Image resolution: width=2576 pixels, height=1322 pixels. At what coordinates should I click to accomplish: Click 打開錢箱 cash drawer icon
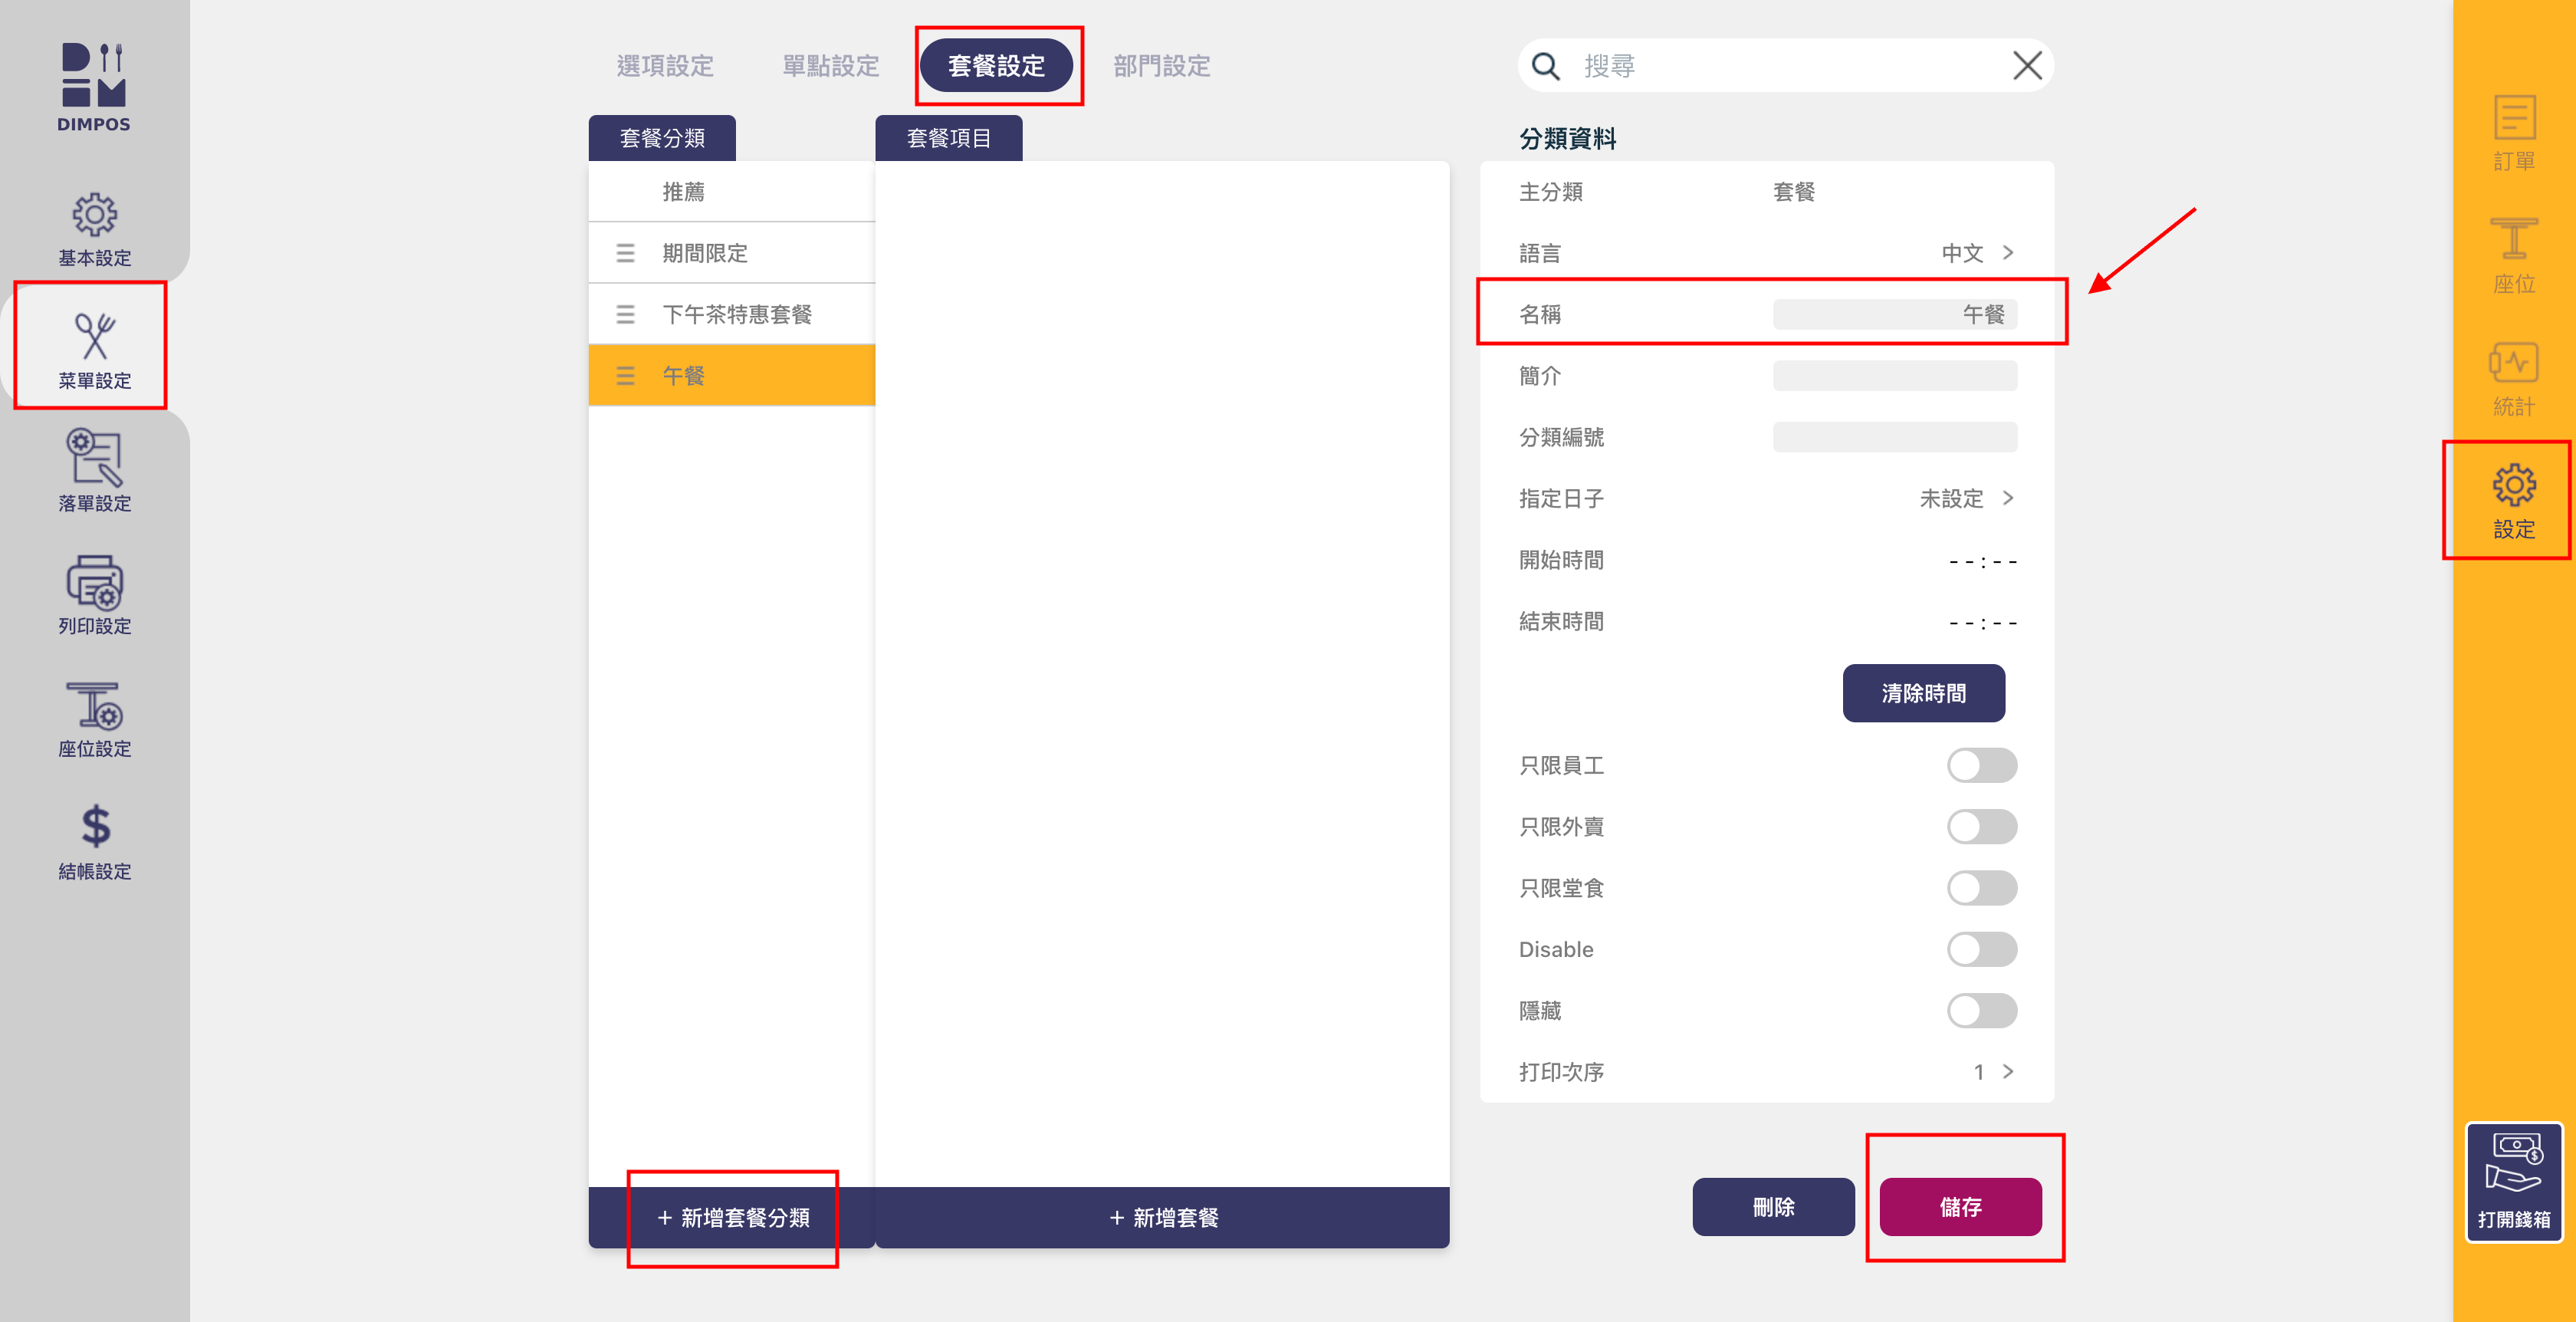tap(2513, 1163)
